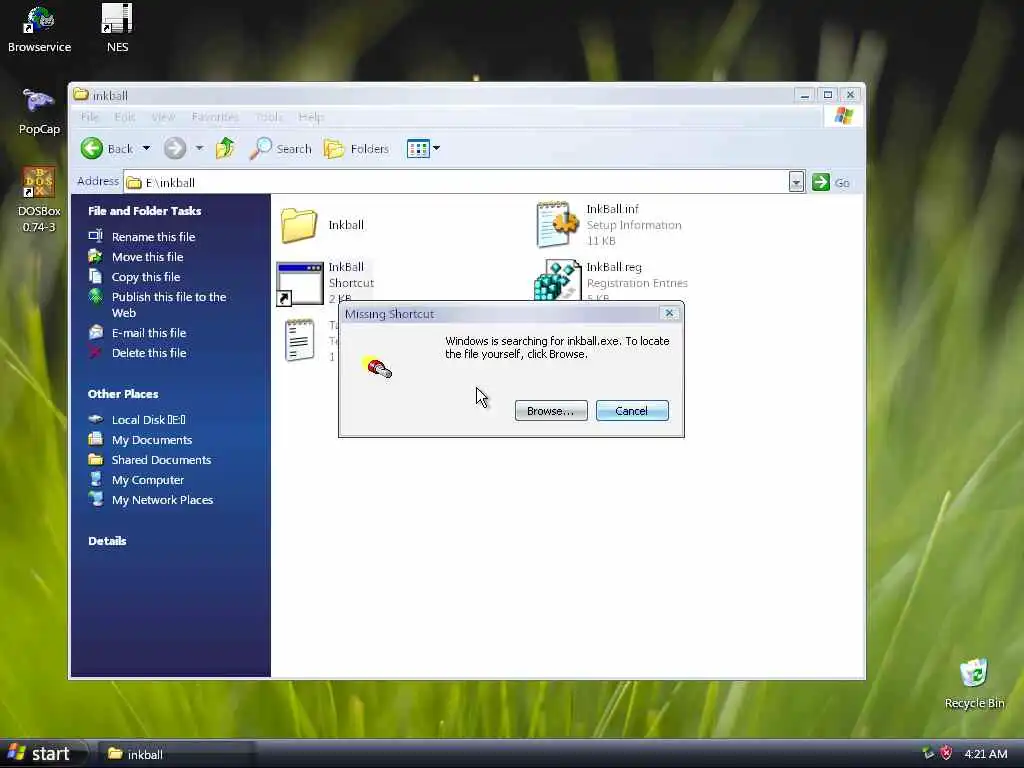Click the Rename this file icon
Screen dimensions: 1024x768
95,236
